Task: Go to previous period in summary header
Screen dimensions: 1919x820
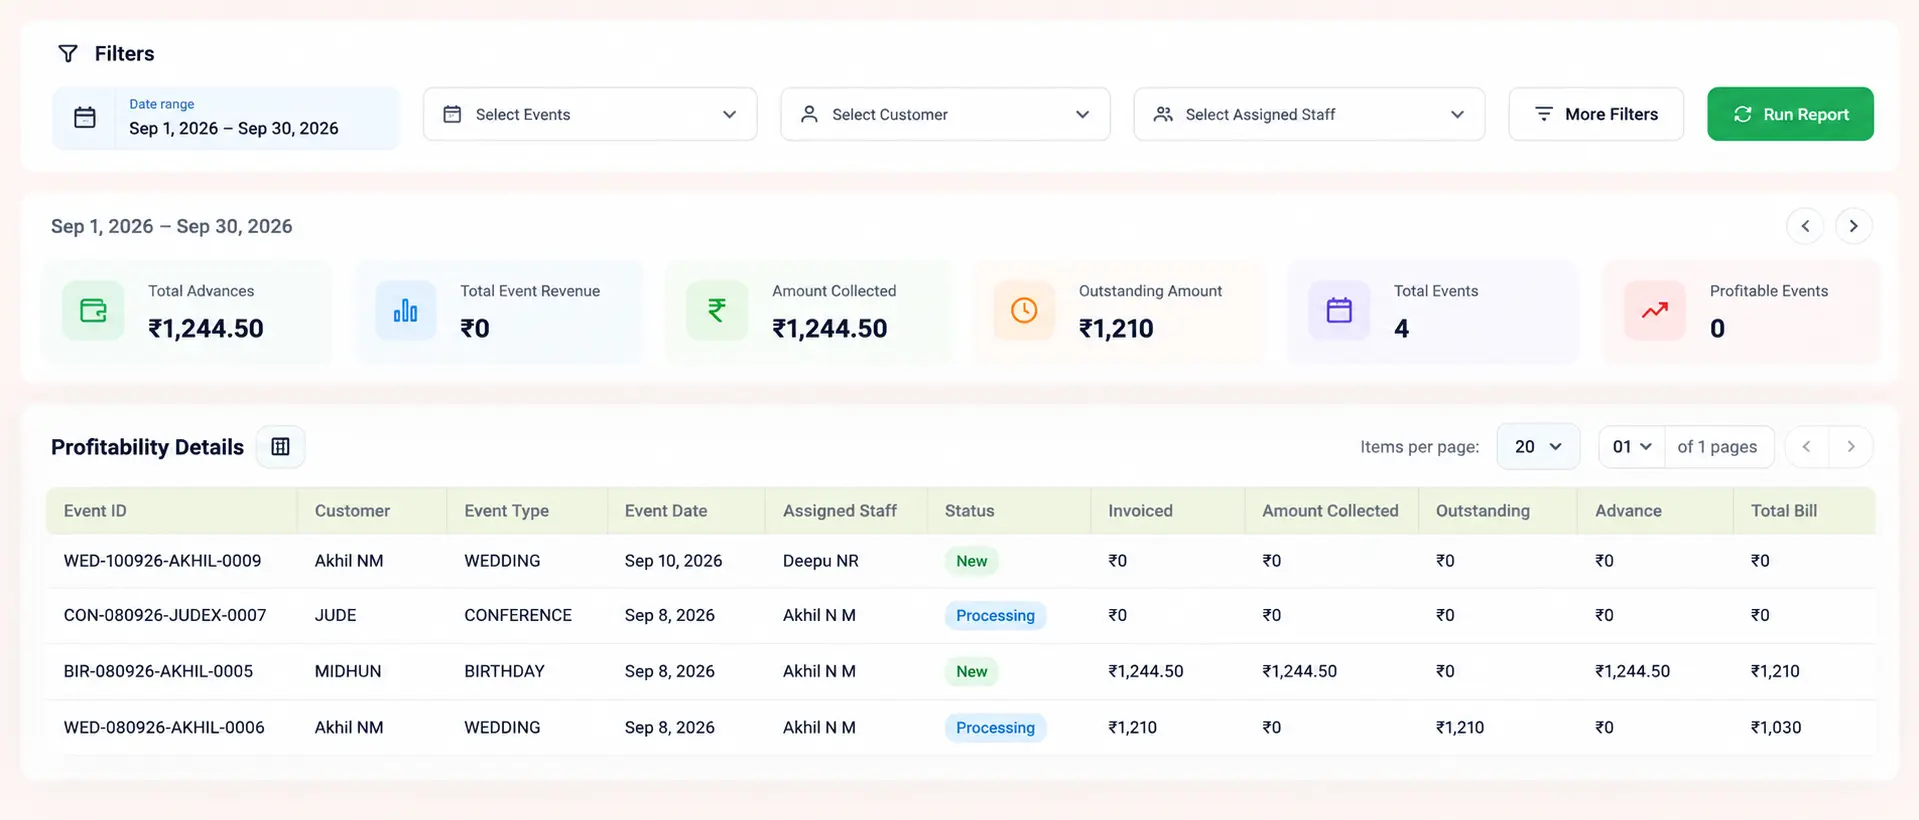Action: click(x=1805, y=226)
